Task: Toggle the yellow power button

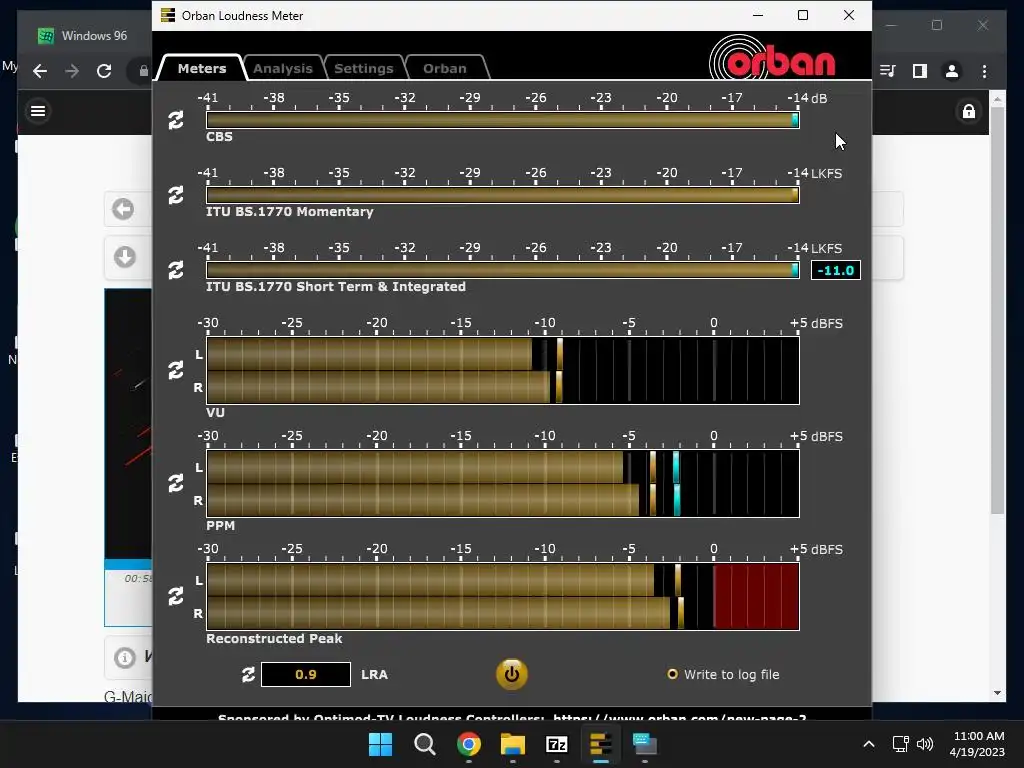Action: click(511, 675)
